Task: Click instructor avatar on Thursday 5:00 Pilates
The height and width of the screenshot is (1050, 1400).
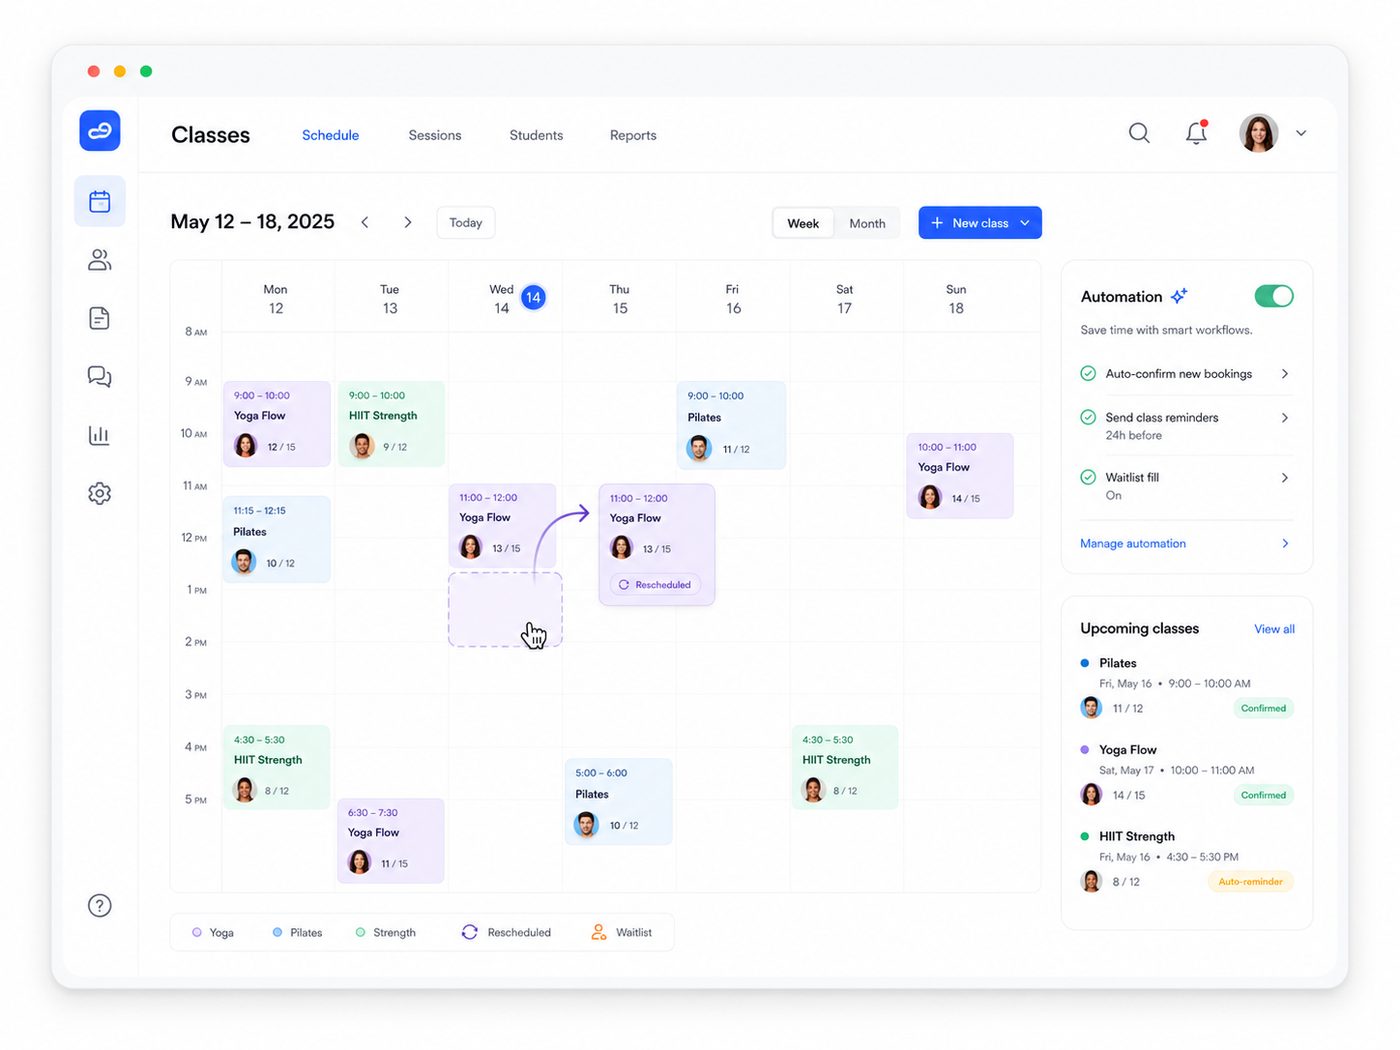Action: coord(586,824)
